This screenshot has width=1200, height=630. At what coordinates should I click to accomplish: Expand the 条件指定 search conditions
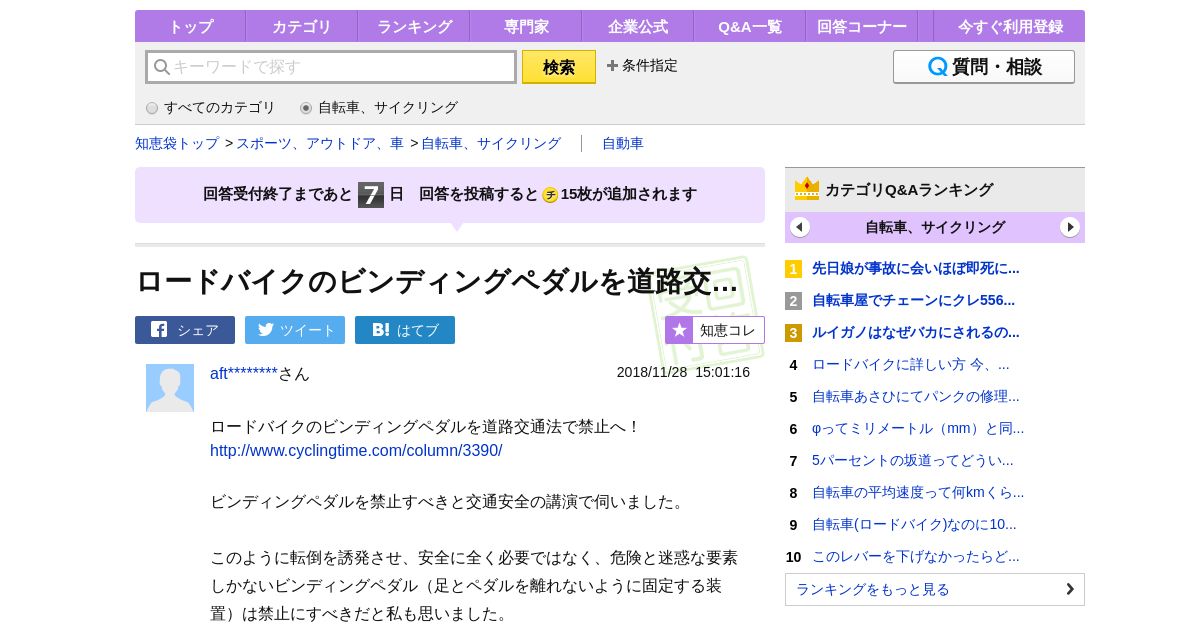642,66
